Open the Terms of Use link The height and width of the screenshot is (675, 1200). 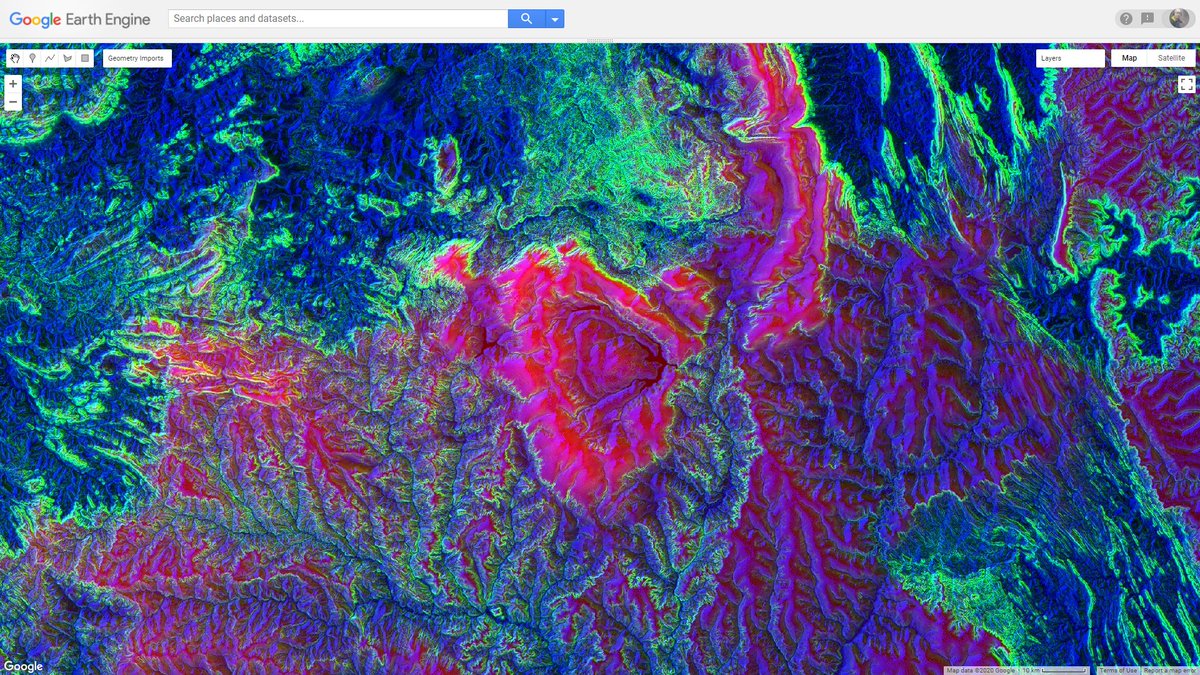click(x=1117, y=671)
